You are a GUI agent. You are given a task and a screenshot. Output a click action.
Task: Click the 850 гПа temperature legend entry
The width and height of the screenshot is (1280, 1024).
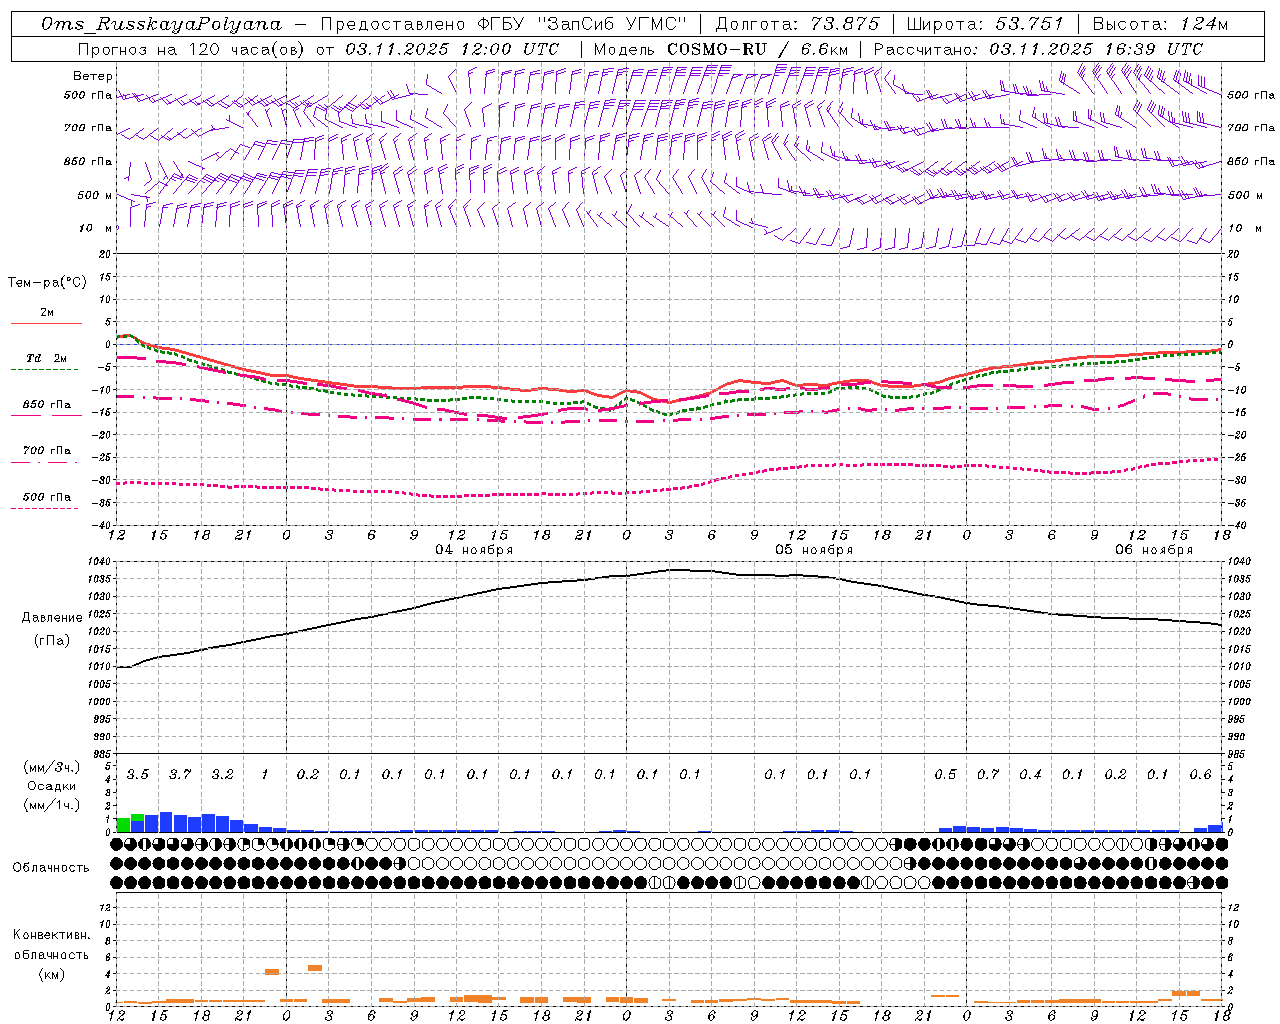[x=46, y=405]
